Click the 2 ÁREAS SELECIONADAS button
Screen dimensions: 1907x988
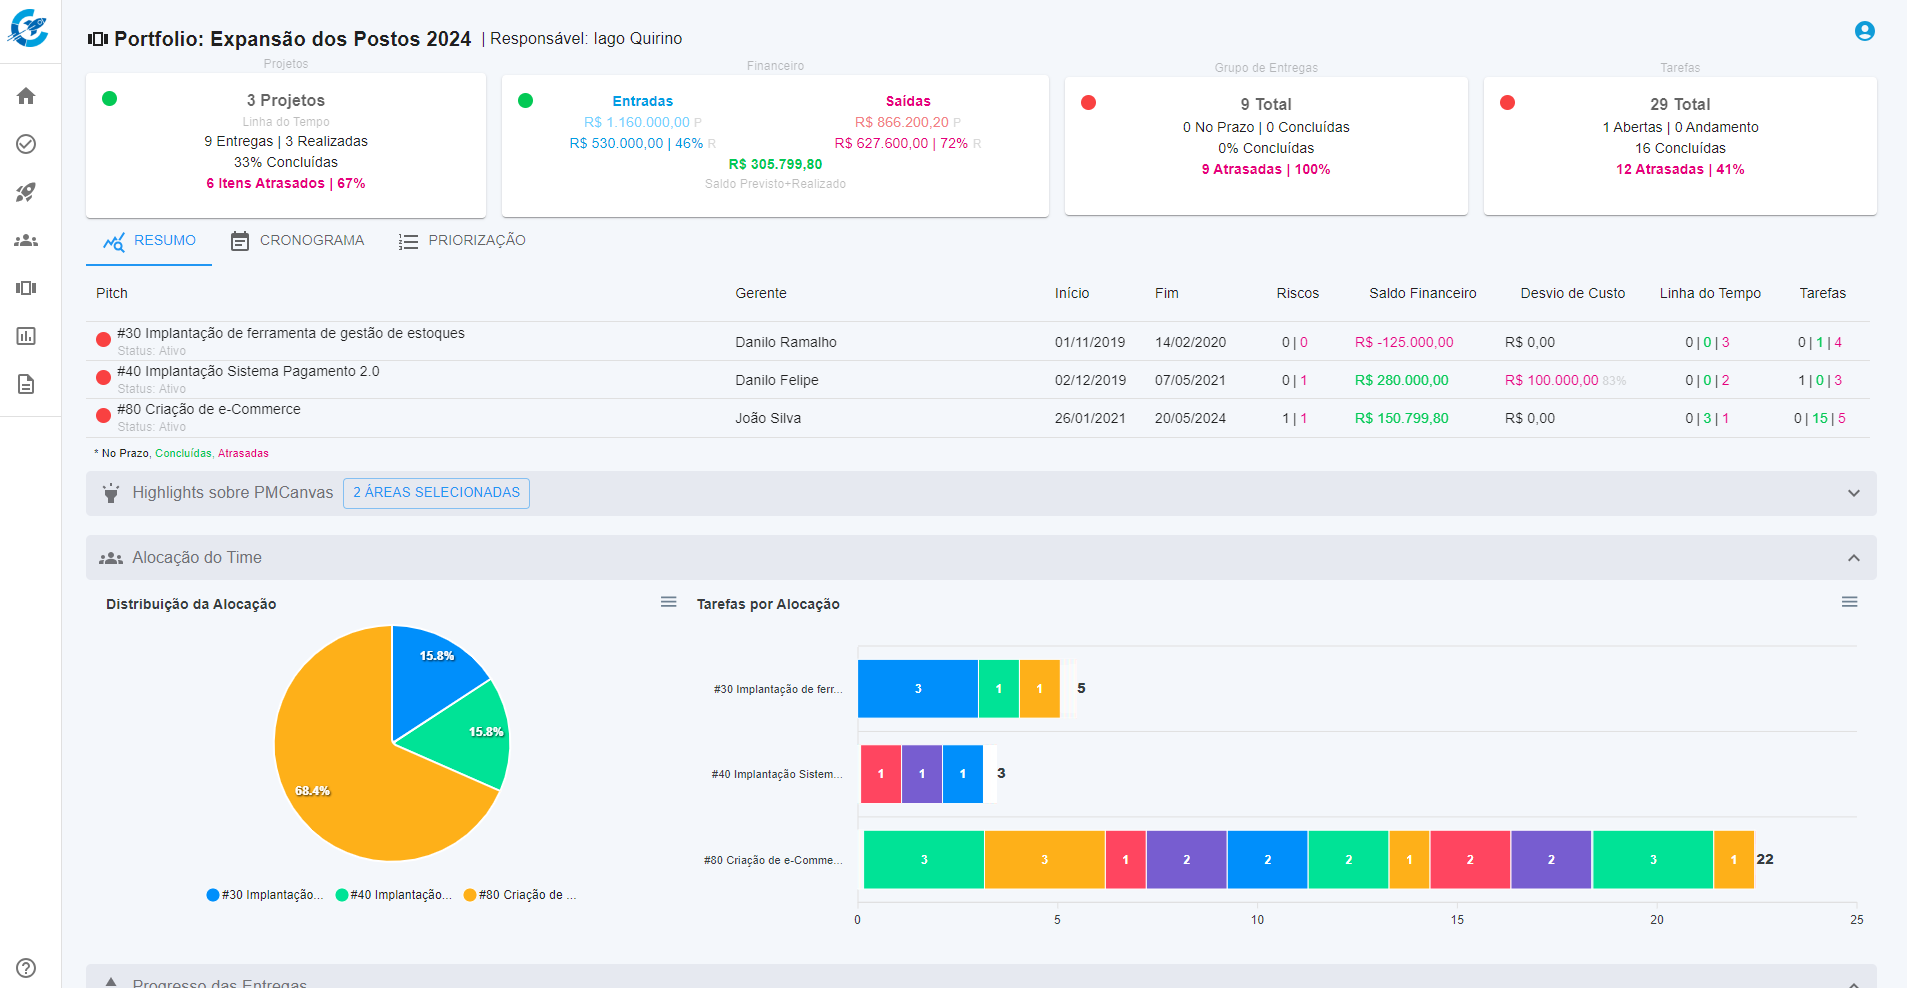click(436, 493)
